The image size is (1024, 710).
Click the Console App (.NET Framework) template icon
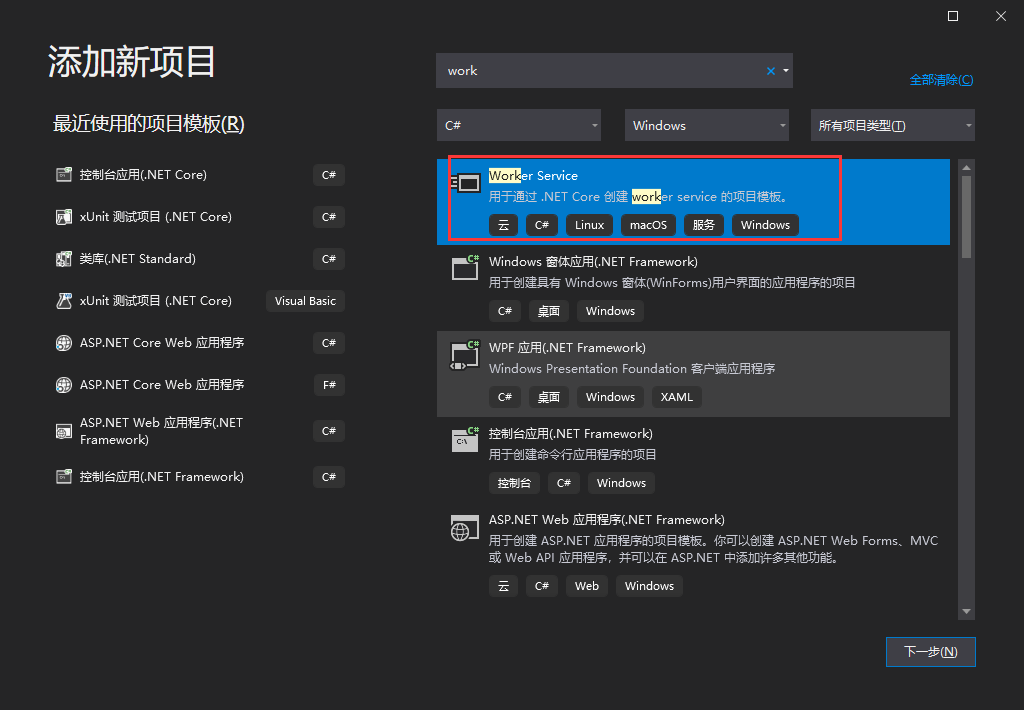pos(465,440)
